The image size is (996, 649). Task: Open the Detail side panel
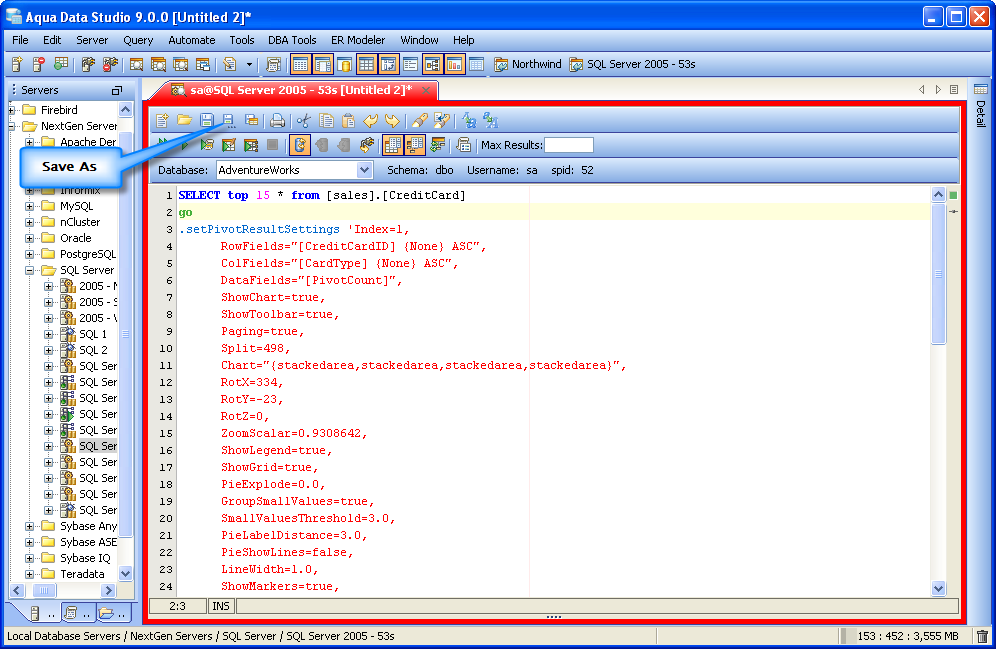click(981, 106)
